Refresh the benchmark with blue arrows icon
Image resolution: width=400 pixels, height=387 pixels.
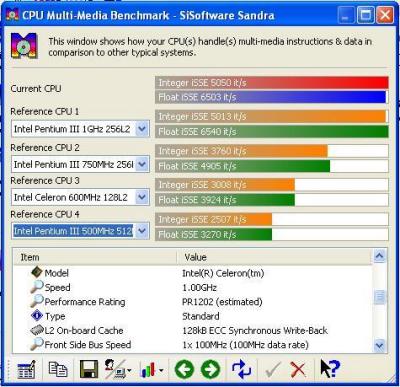tap(241, 369)
